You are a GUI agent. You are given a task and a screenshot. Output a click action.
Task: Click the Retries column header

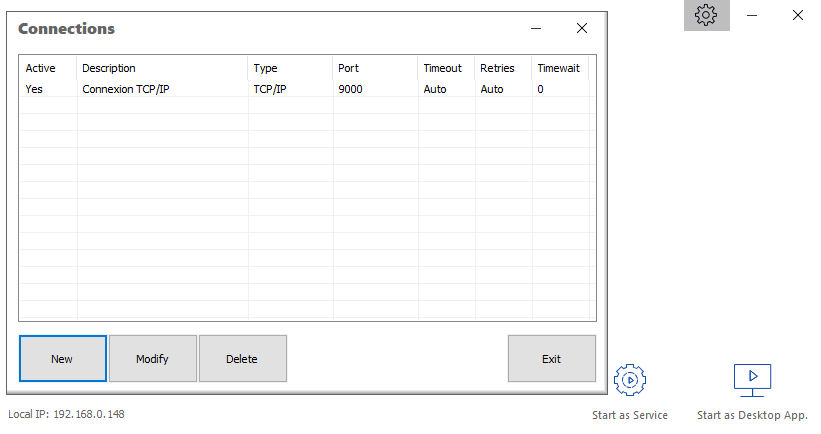click(502, 68)
